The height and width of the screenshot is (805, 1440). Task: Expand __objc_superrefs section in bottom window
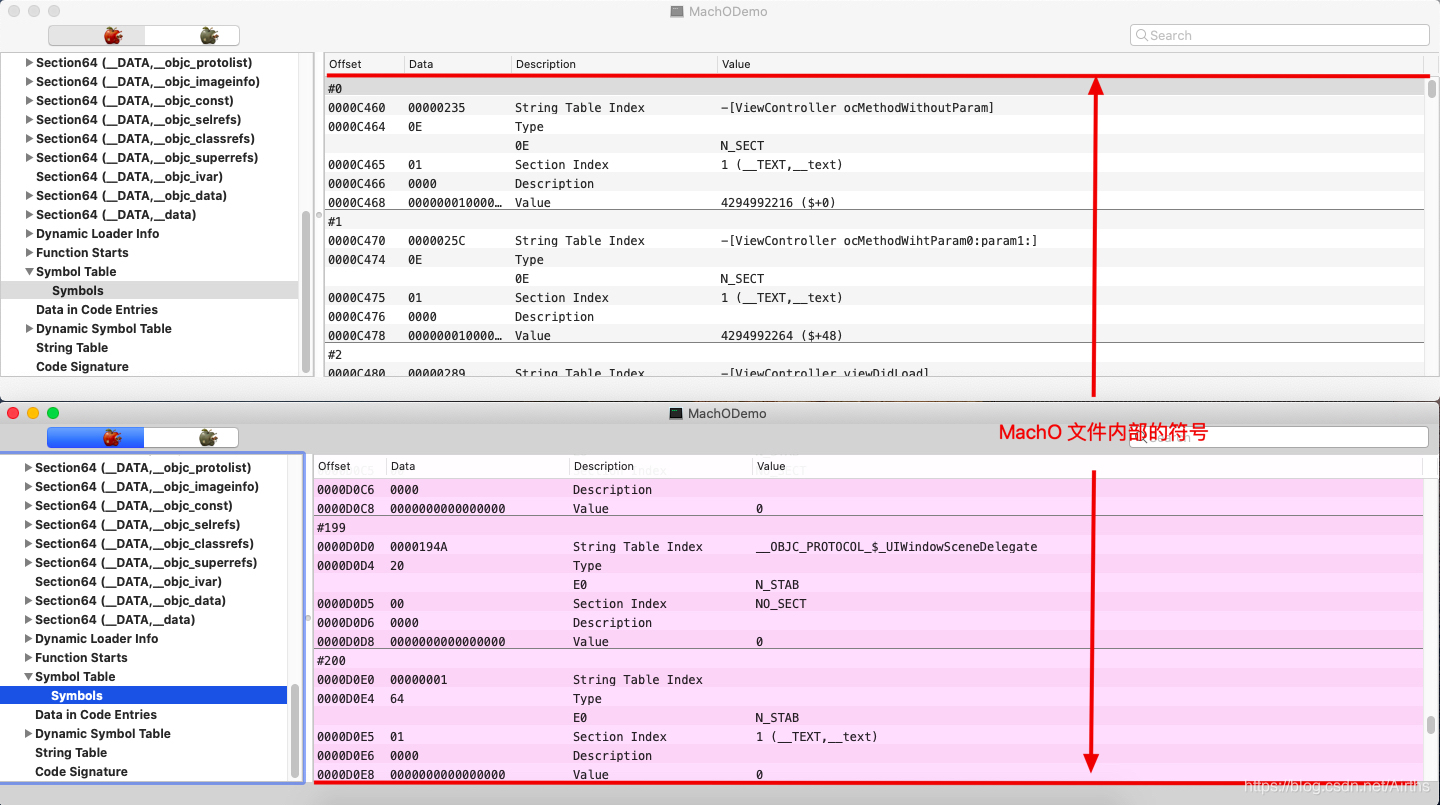click(x=28, y=563)
